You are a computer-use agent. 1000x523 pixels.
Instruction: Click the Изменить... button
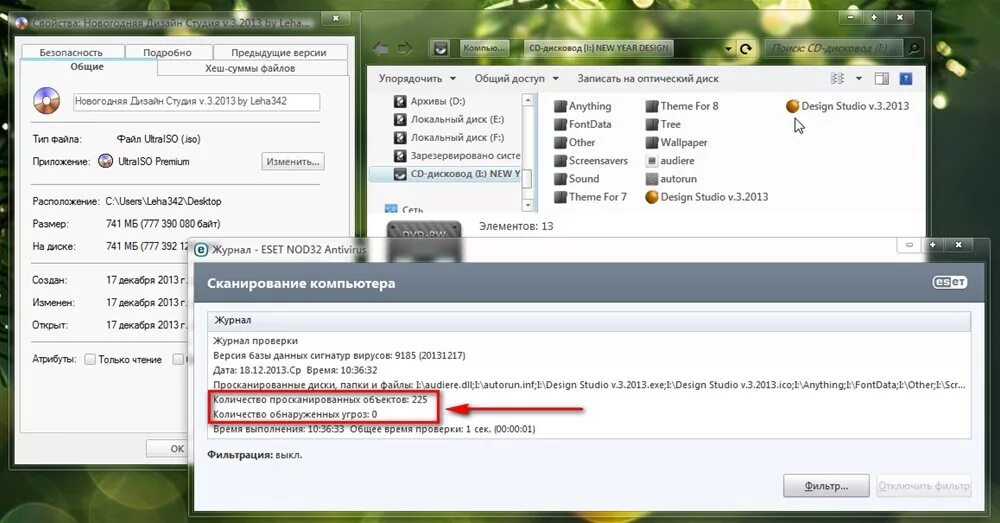pyautogui.click(x=293, y=161)
